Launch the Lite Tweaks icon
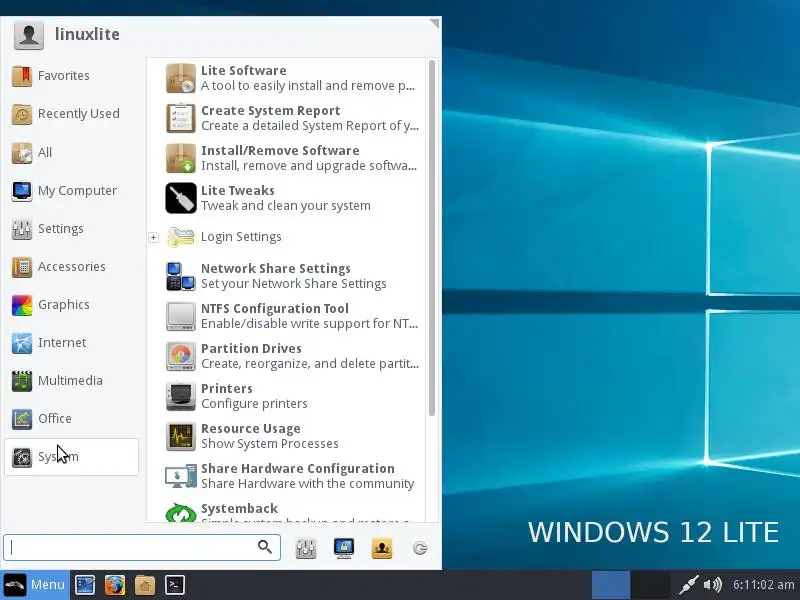 tap(181, 198)
